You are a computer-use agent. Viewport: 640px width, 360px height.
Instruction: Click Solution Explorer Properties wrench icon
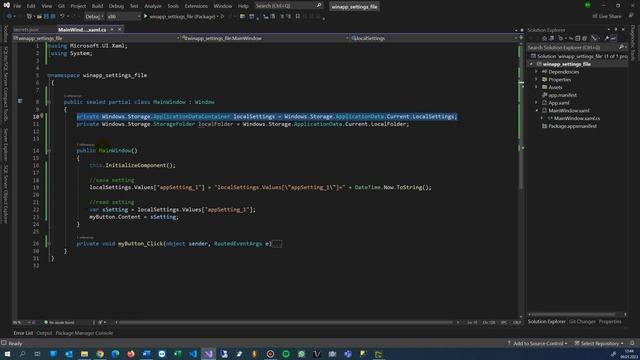[x=607, y=38]
